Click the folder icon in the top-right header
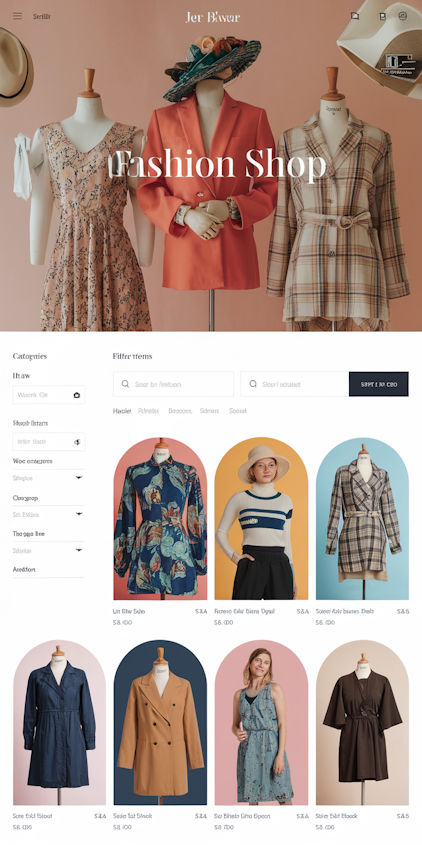The image size is (422, 845). point(355,16)
